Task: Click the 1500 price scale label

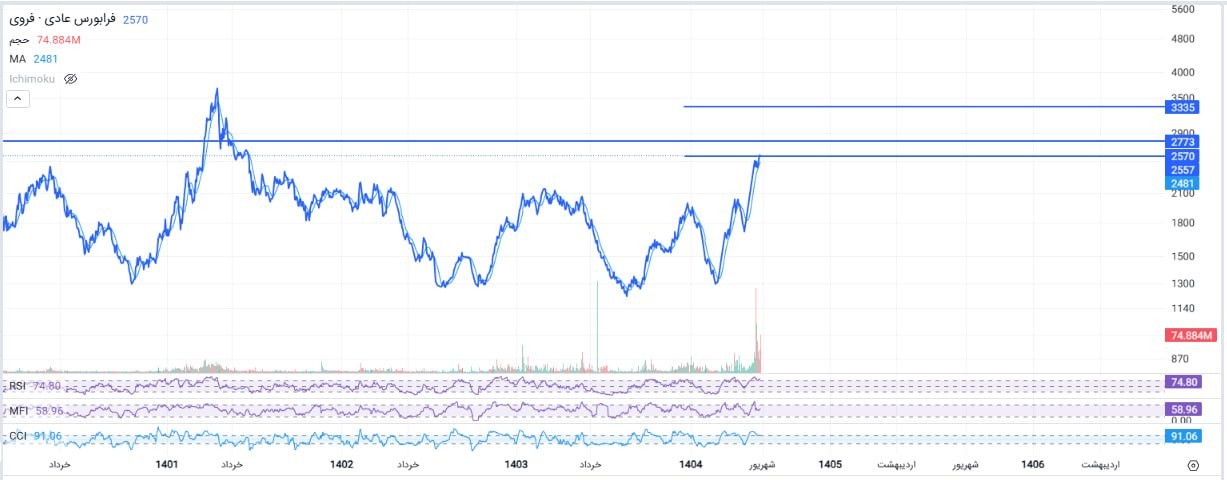Action: click(1182, 256)
